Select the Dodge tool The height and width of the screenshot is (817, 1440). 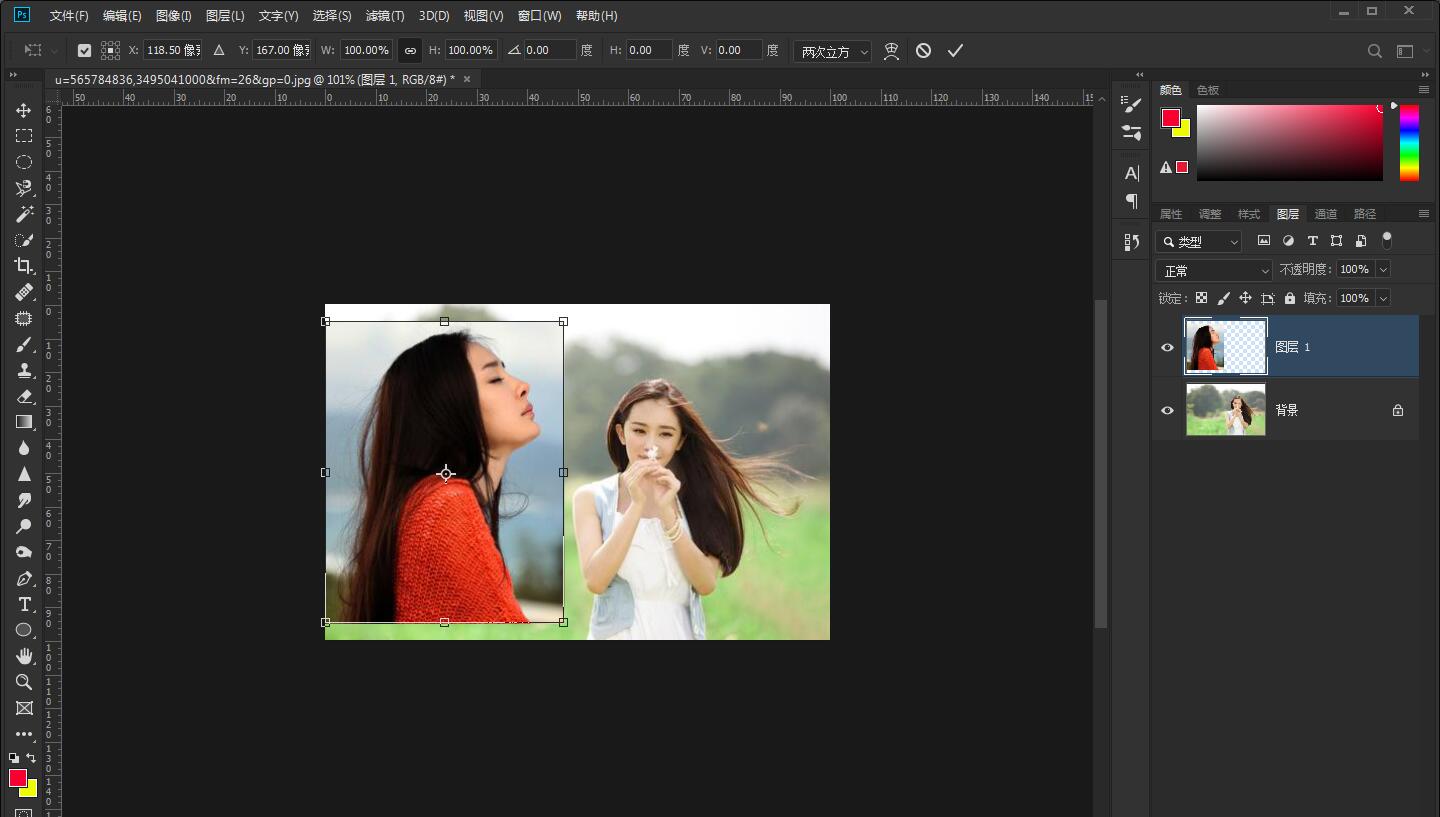pos(24,526)
